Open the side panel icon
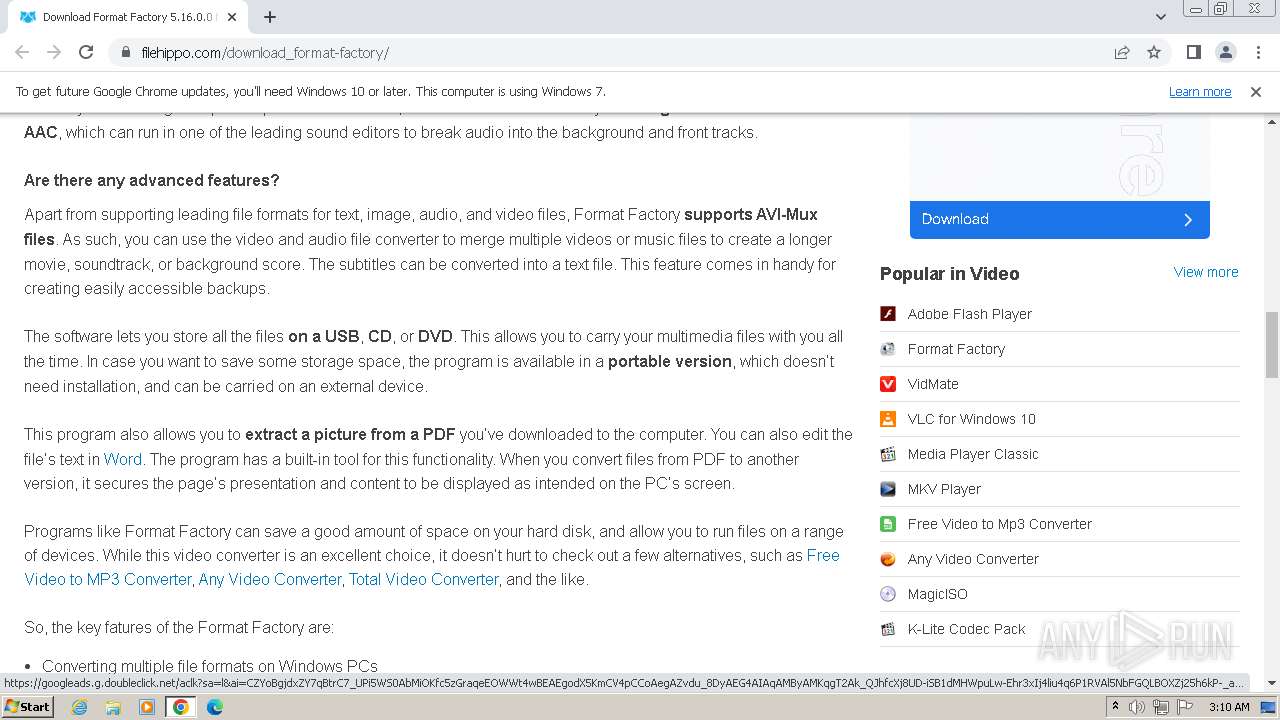 [1193, 52]
